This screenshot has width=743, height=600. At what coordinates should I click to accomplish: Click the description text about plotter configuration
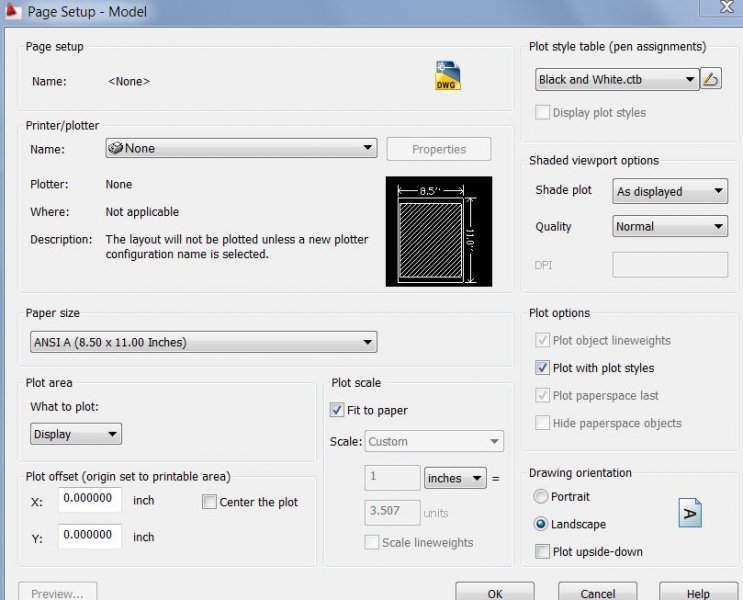[x=236, y=246]
